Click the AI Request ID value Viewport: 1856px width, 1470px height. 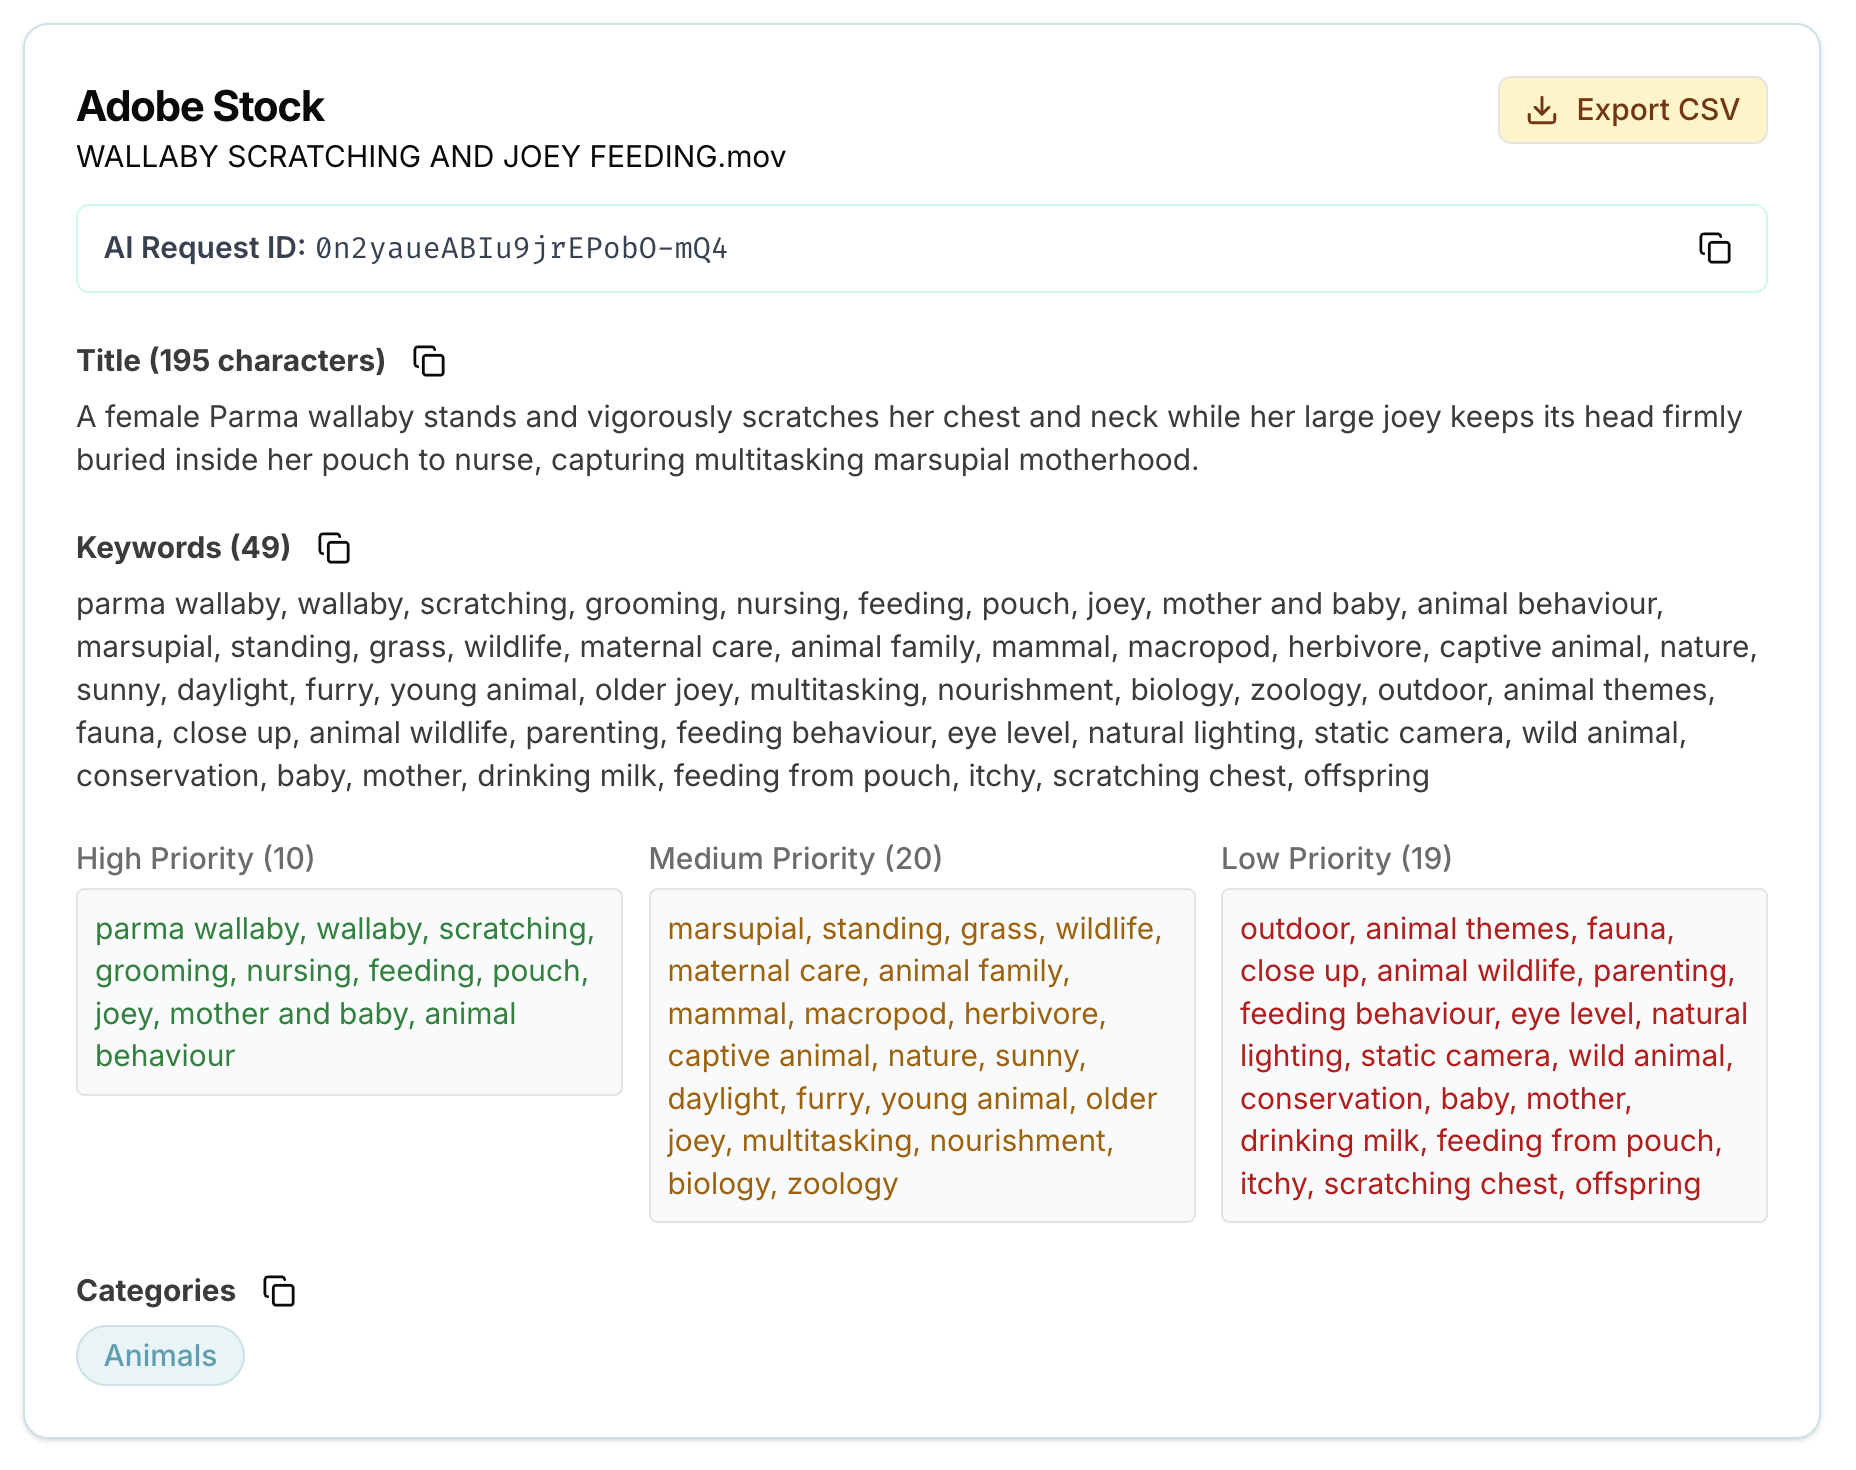click(521, 248)
